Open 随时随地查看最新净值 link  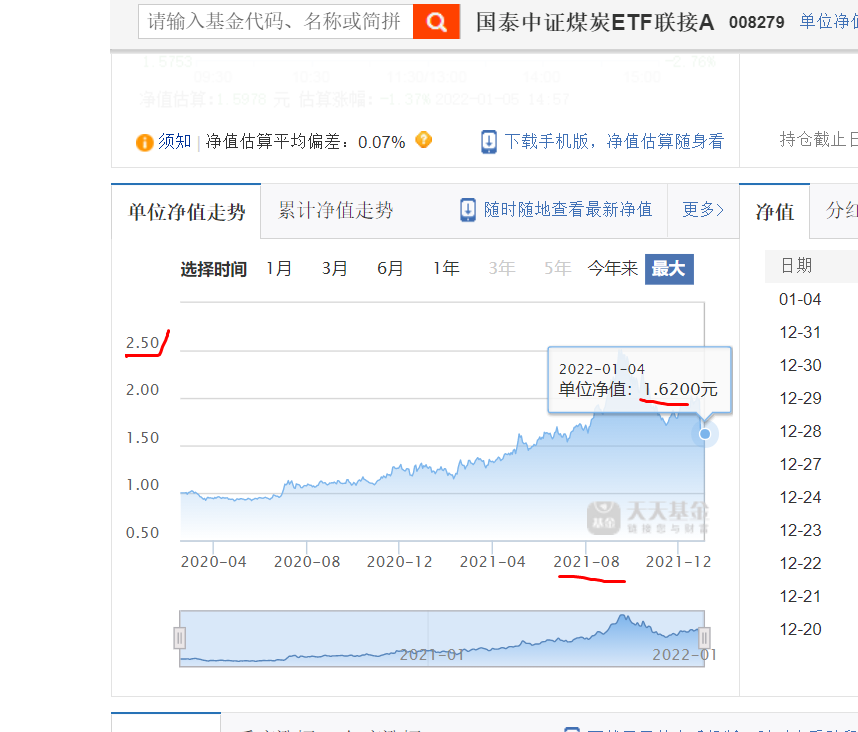click(x=568, y=210)
